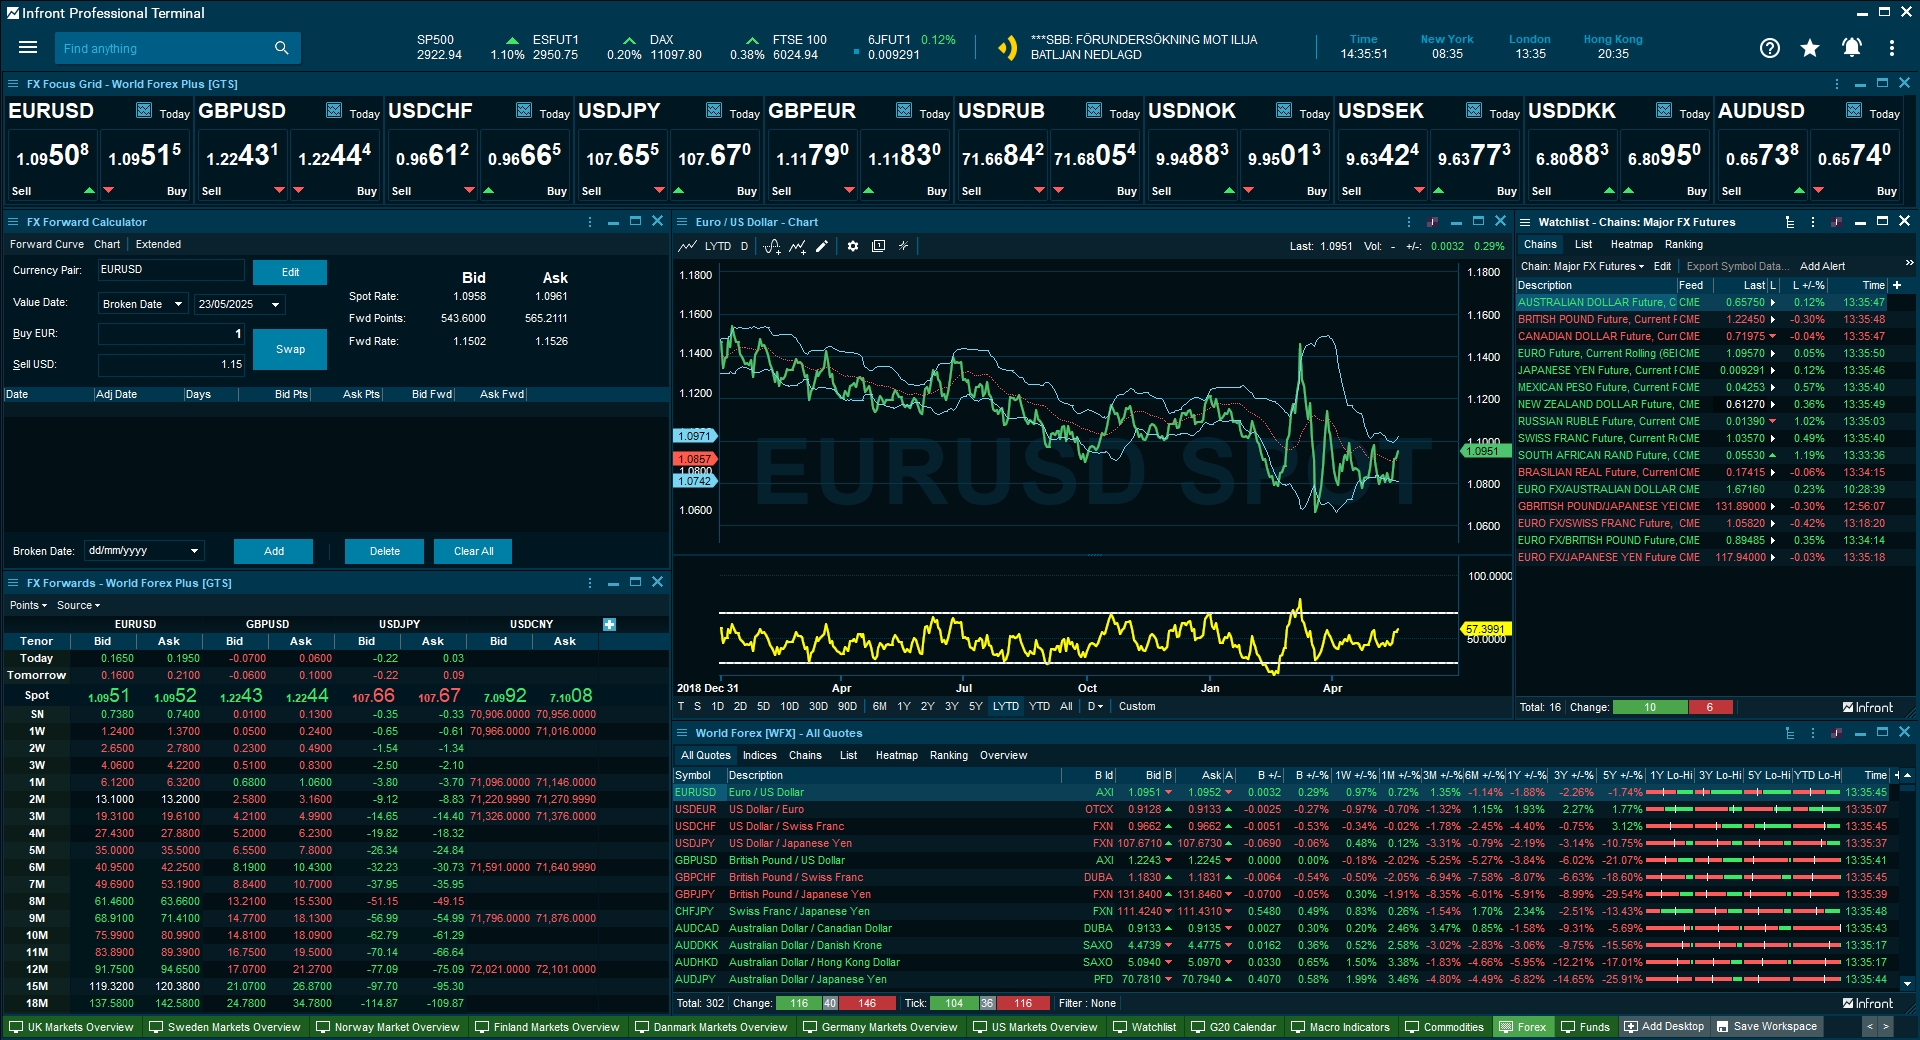Click the search magnifier icon
Viewport: 1920px width, 1040px height.
[281, 47]
